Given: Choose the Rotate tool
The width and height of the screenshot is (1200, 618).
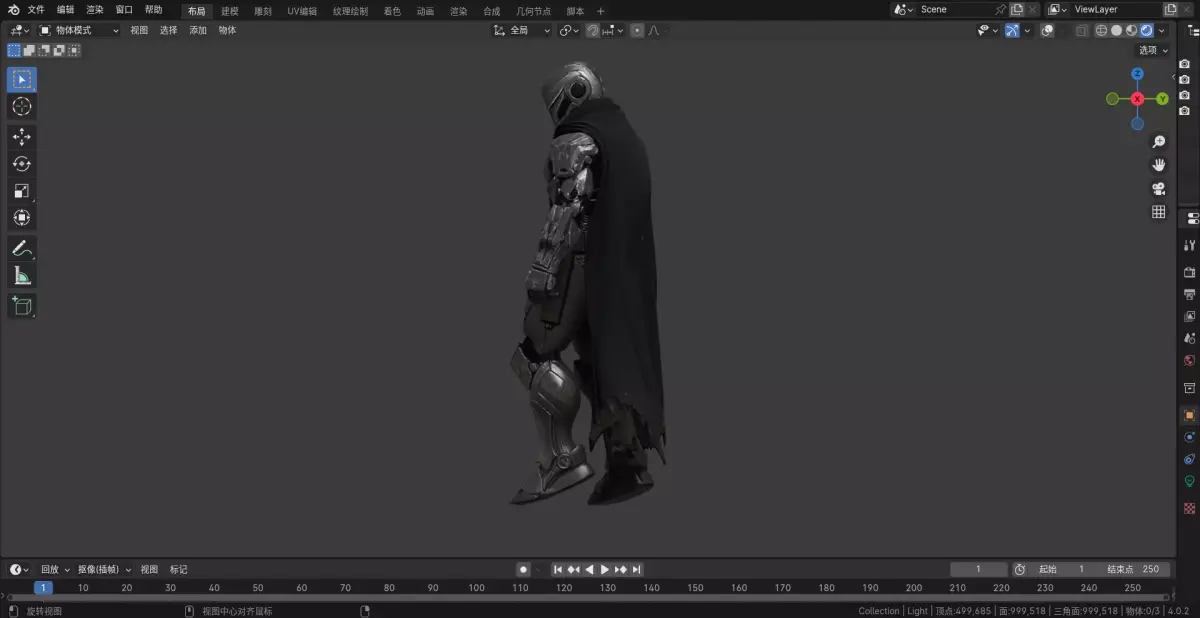Looking at the screenshot, I should (22, 164).
